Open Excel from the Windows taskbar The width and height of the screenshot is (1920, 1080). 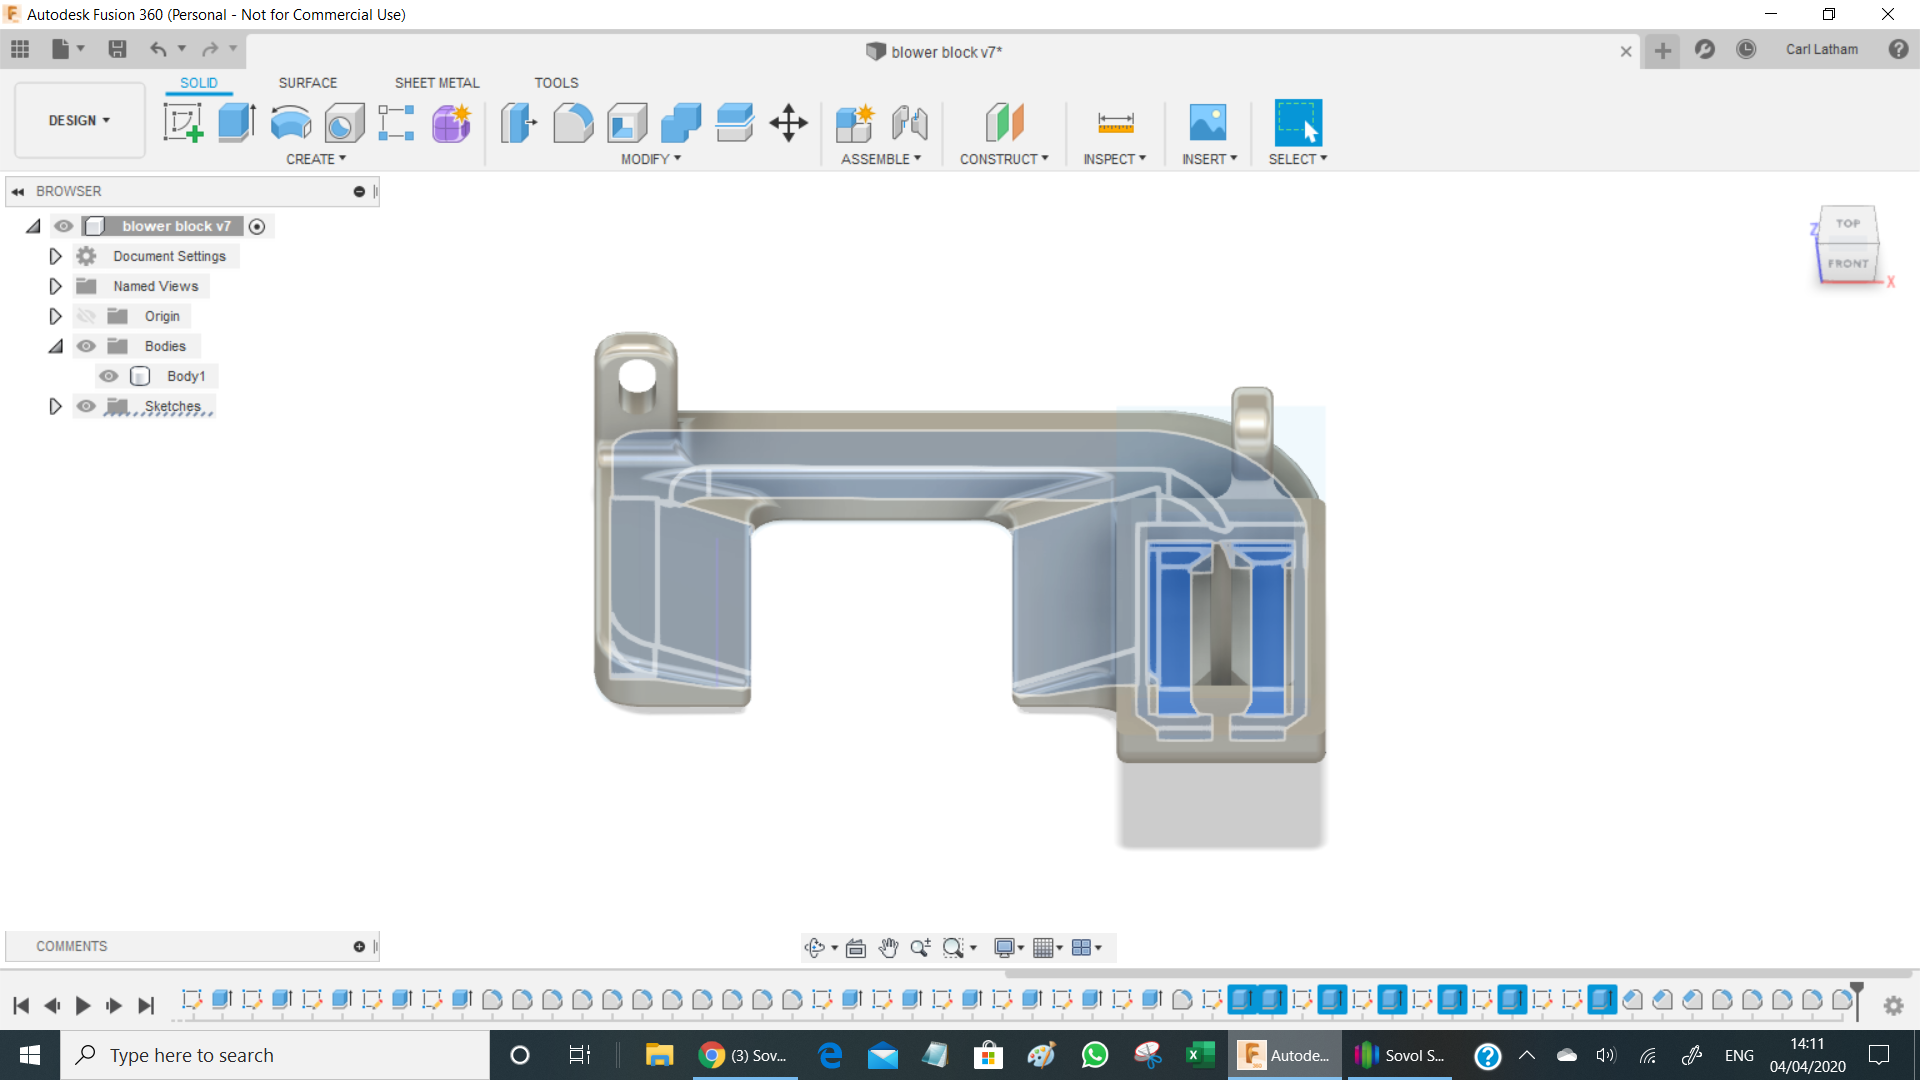[x=1200, y=1055]
